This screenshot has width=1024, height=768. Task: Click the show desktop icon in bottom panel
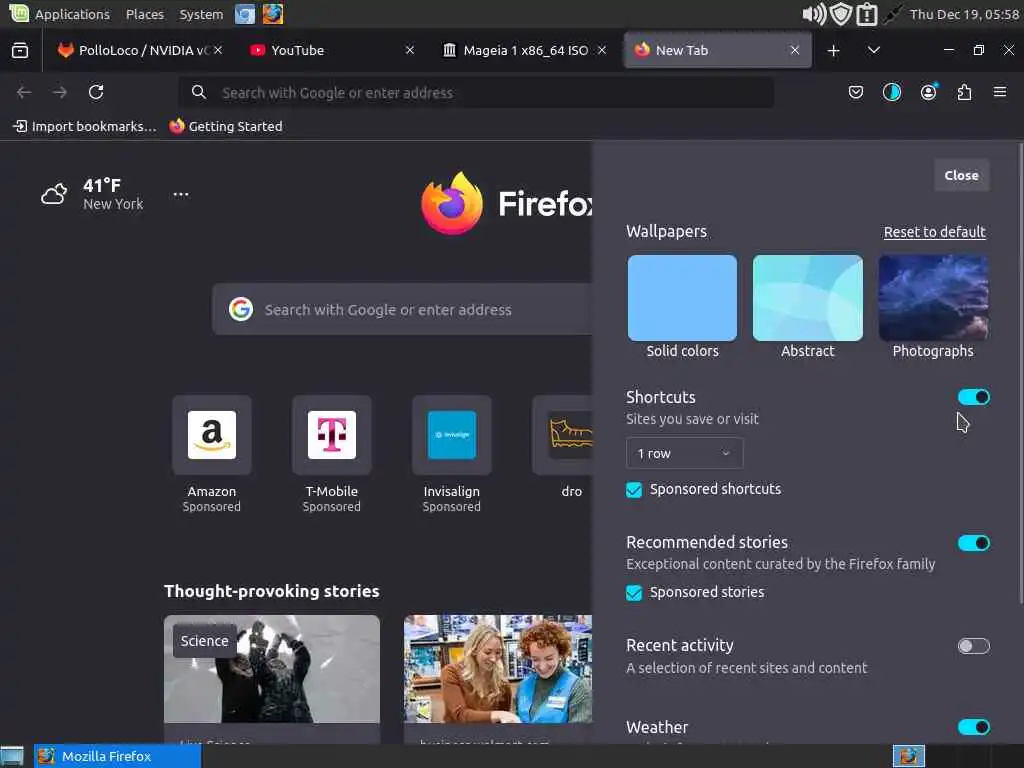coord(12,756)
